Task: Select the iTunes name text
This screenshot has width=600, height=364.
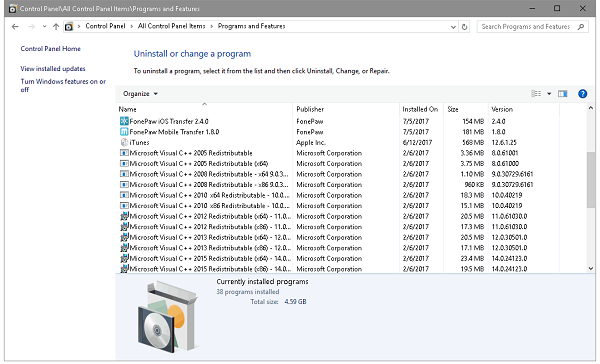Action: 139,142
